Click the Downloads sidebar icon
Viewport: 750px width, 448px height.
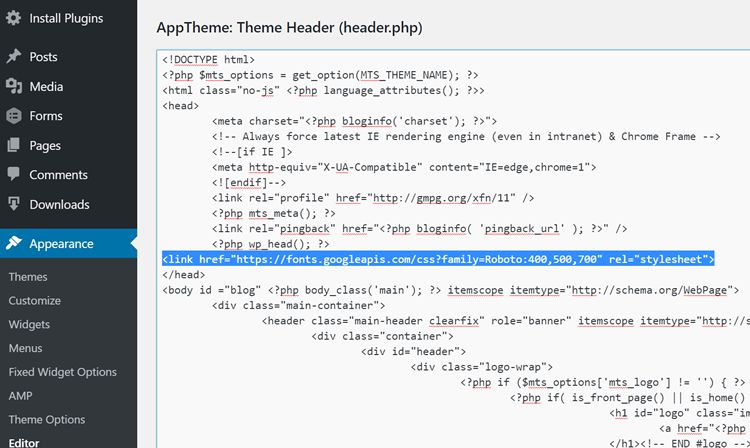pos(13,205)
